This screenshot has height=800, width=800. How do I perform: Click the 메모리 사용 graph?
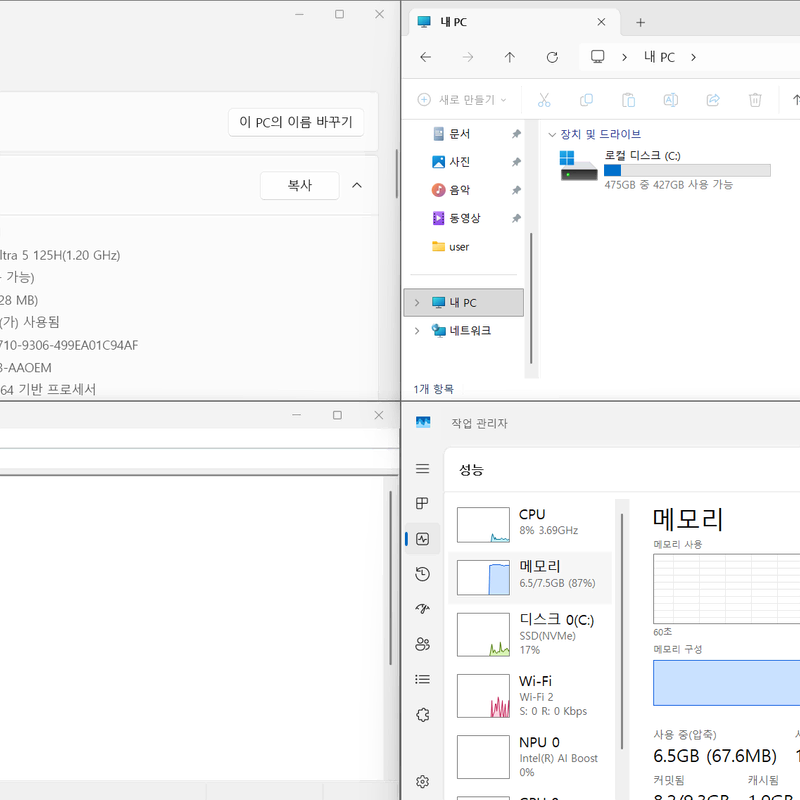click(x=727, y=589)
